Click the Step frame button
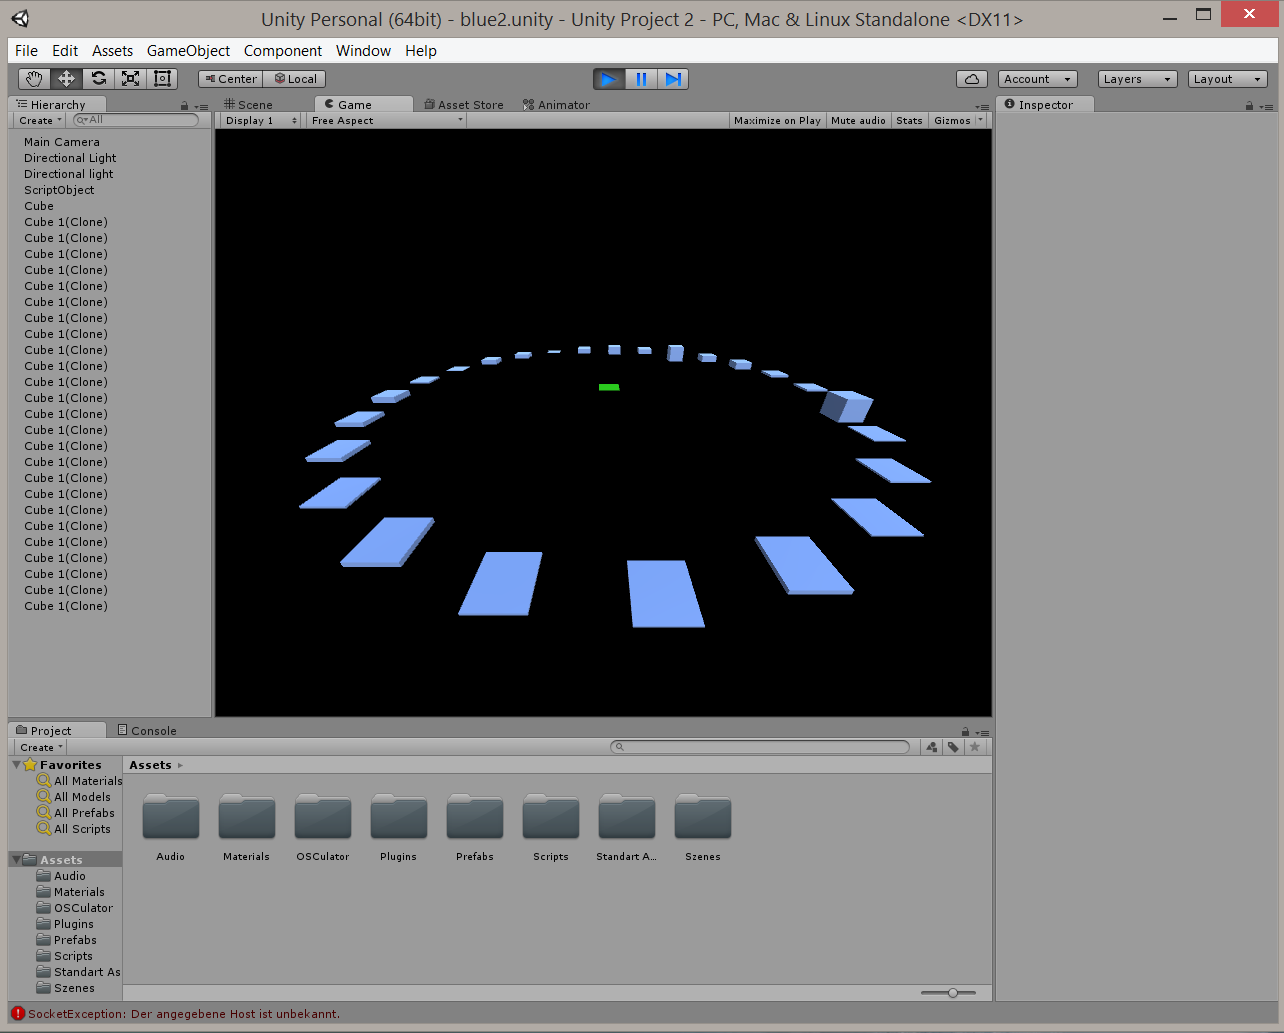Image resolution: width=1284 pixels, height=1033 pixels. (x=673, y=79)
